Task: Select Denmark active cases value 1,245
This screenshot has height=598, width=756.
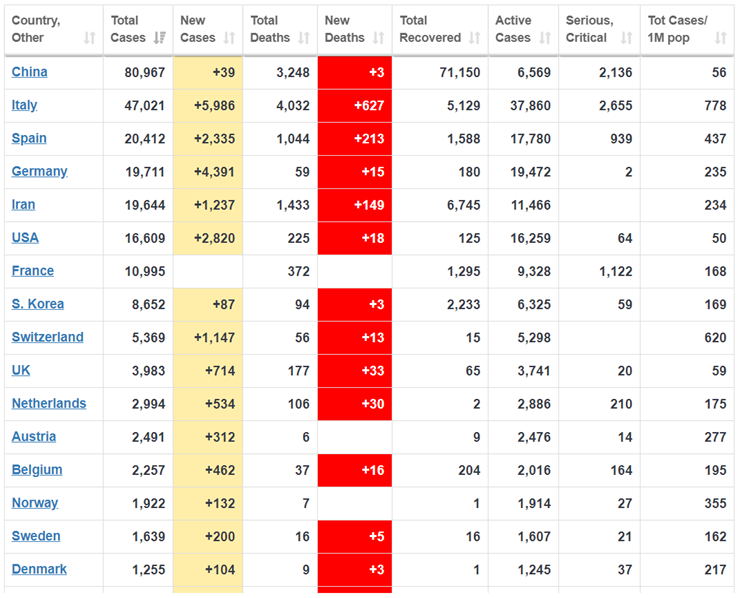Action: [x=534, y=570]
